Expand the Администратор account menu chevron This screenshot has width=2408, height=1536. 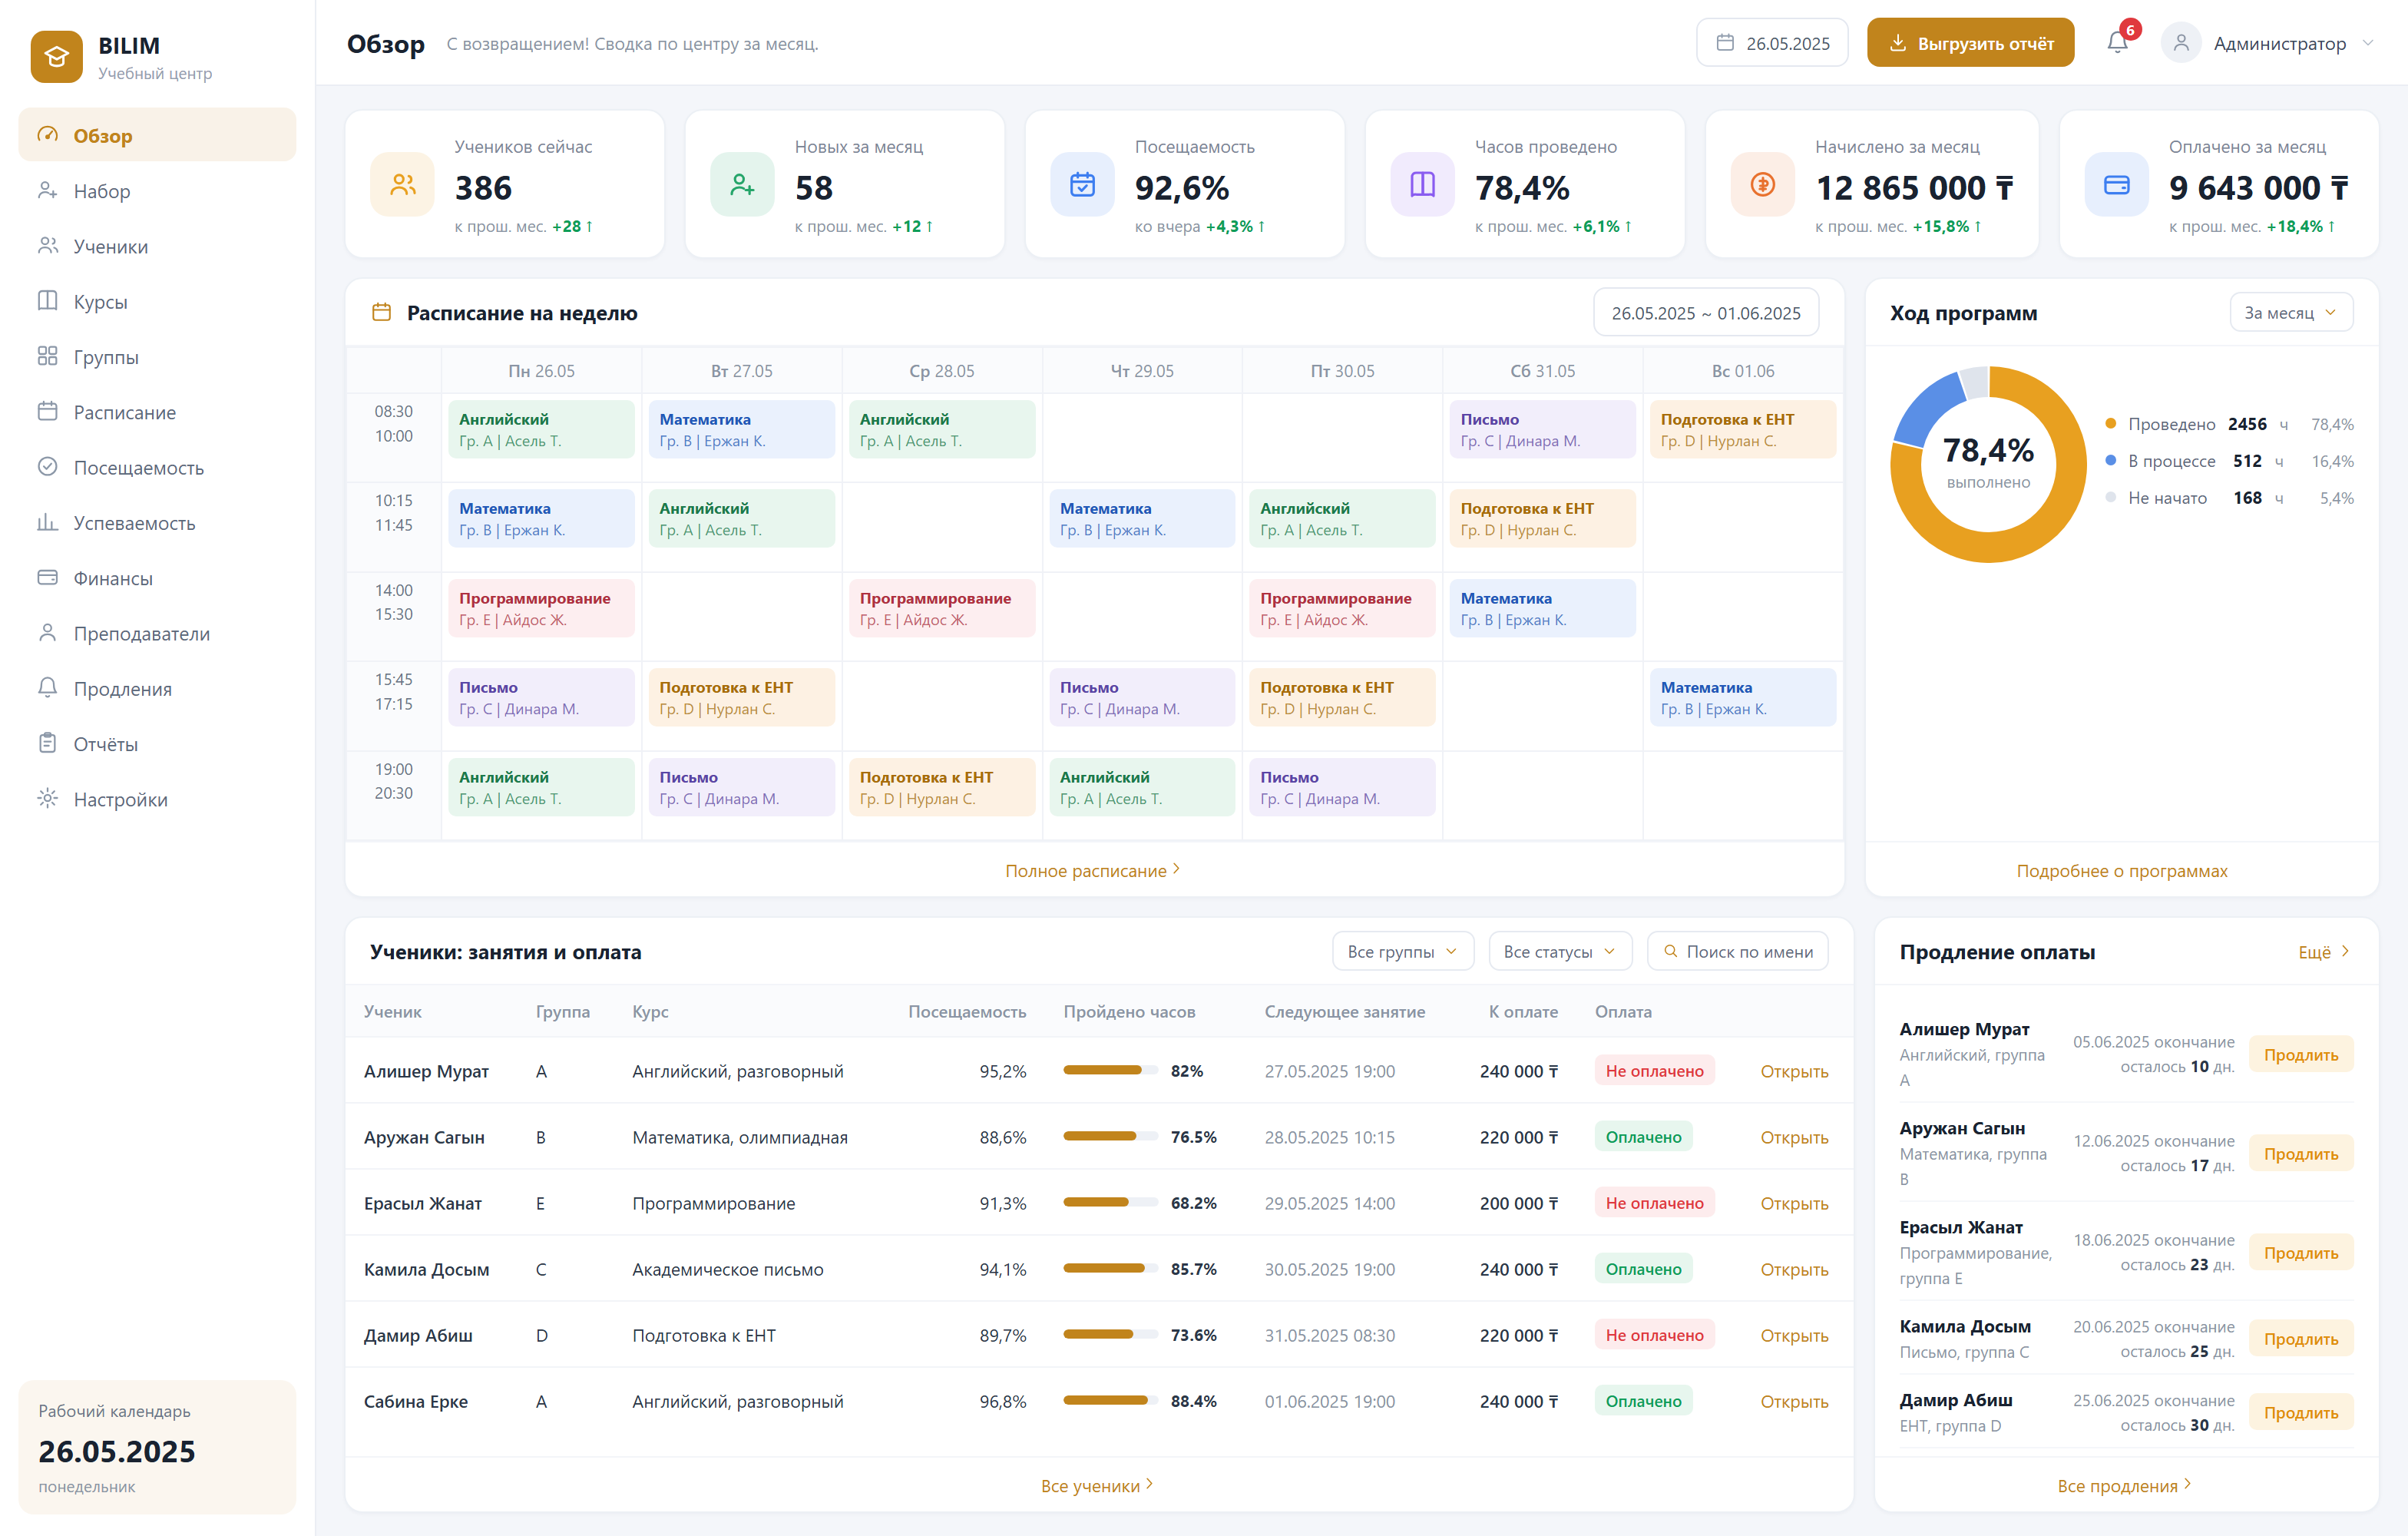tap(2367, 43)
